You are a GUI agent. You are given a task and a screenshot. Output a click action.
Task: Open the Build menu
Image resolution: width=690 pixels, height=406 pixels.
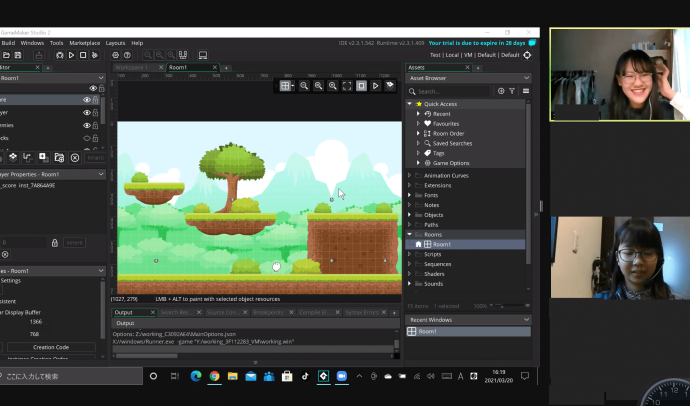coord(8,43)
